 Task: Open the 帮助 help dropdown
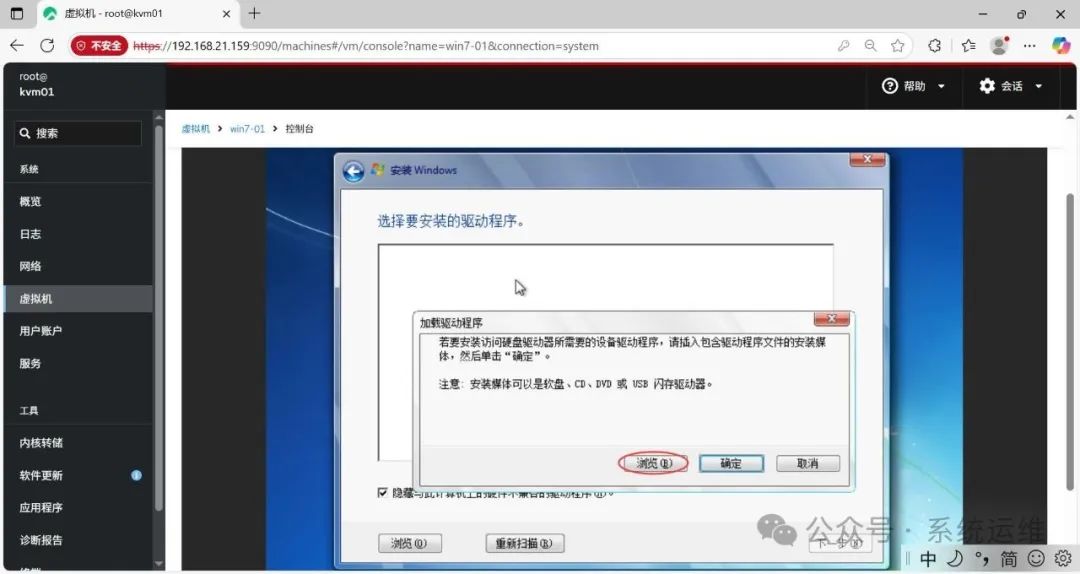[913, 86]
